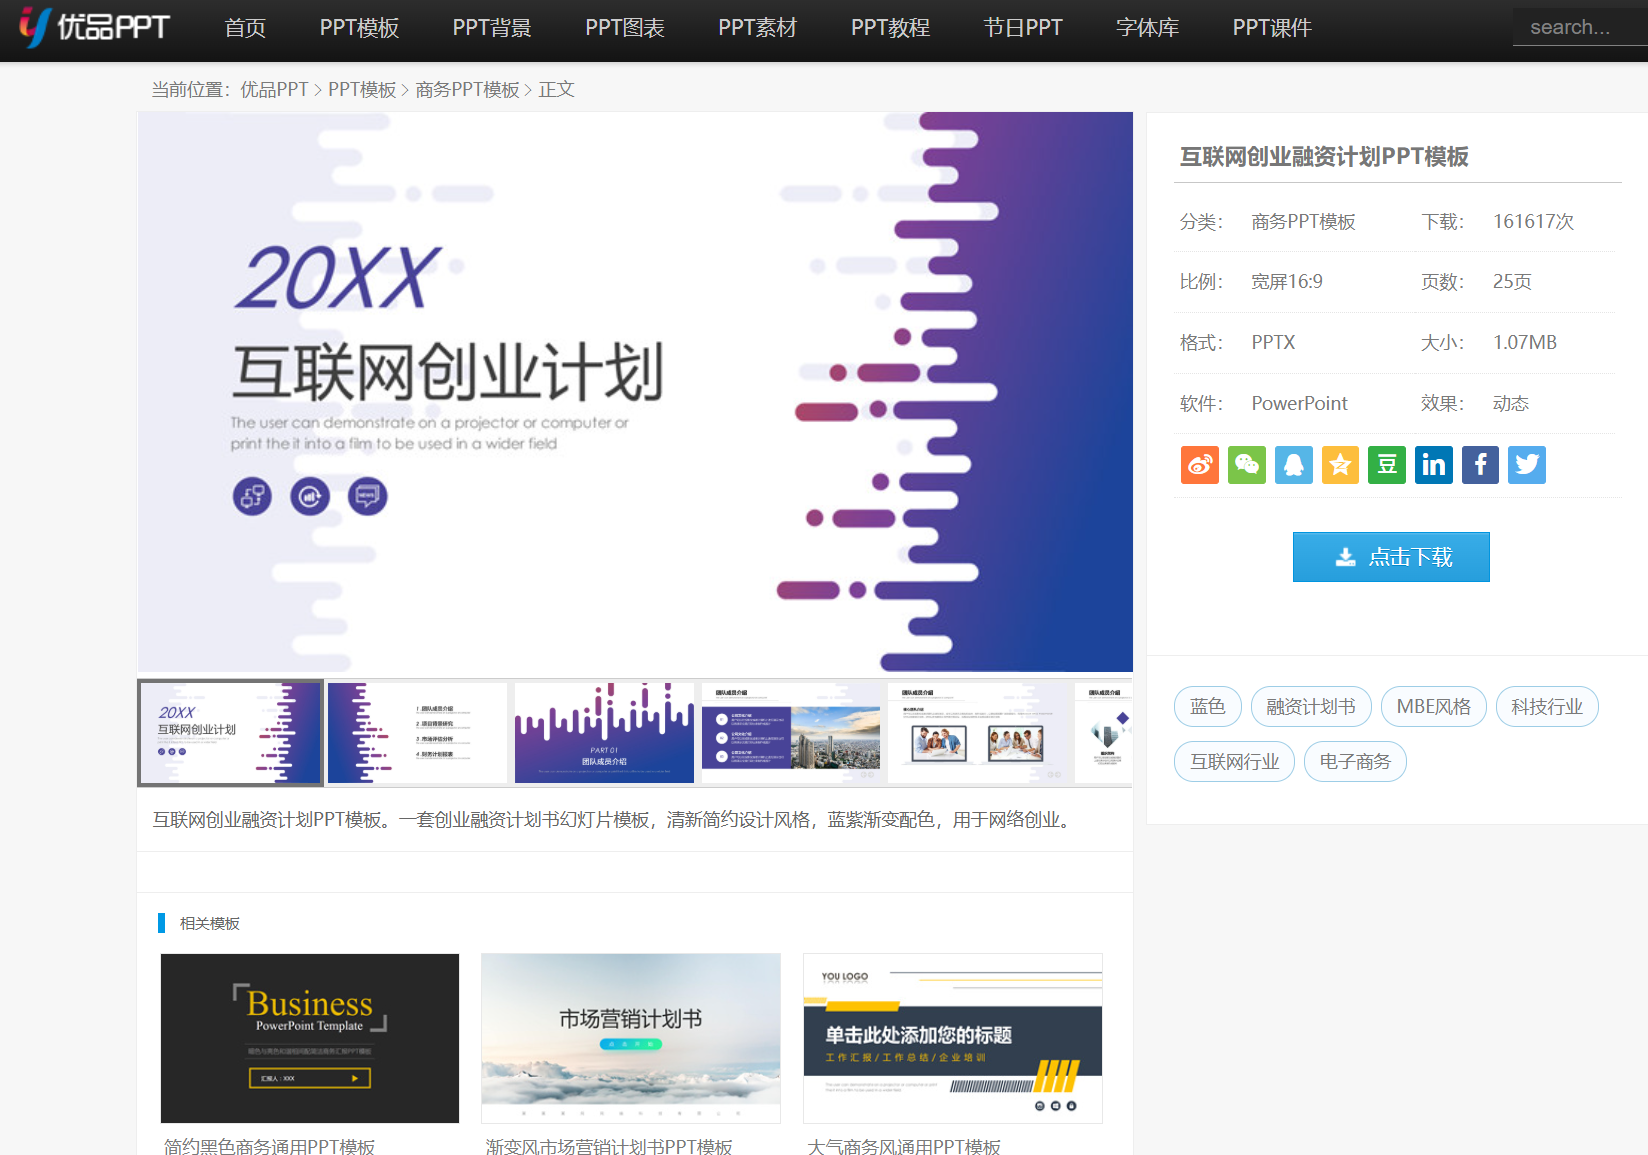
Task: Open the 市场营销计划书 template preview
Action: coord(631,1038)
